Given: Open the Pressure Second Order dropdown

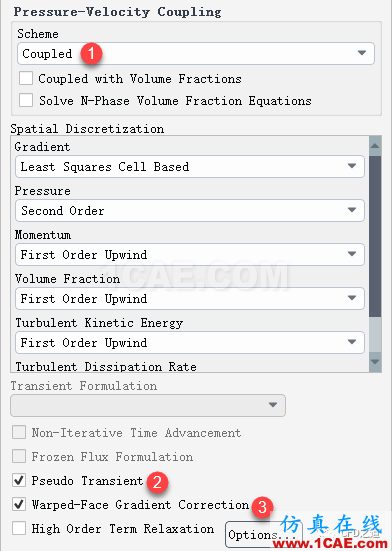Looking at the screenshot, I should [x=190, y=210].
